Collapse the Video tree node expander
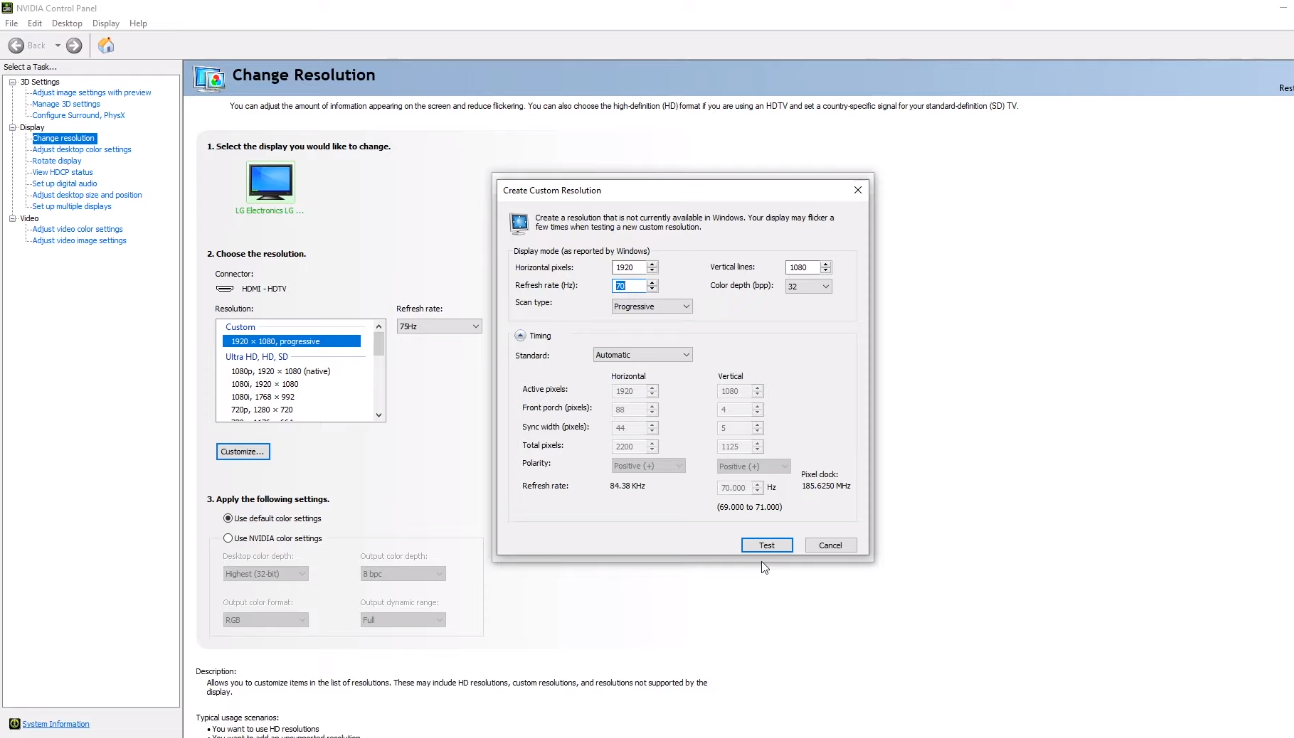The image size is (1294, 738). [12, 218]
